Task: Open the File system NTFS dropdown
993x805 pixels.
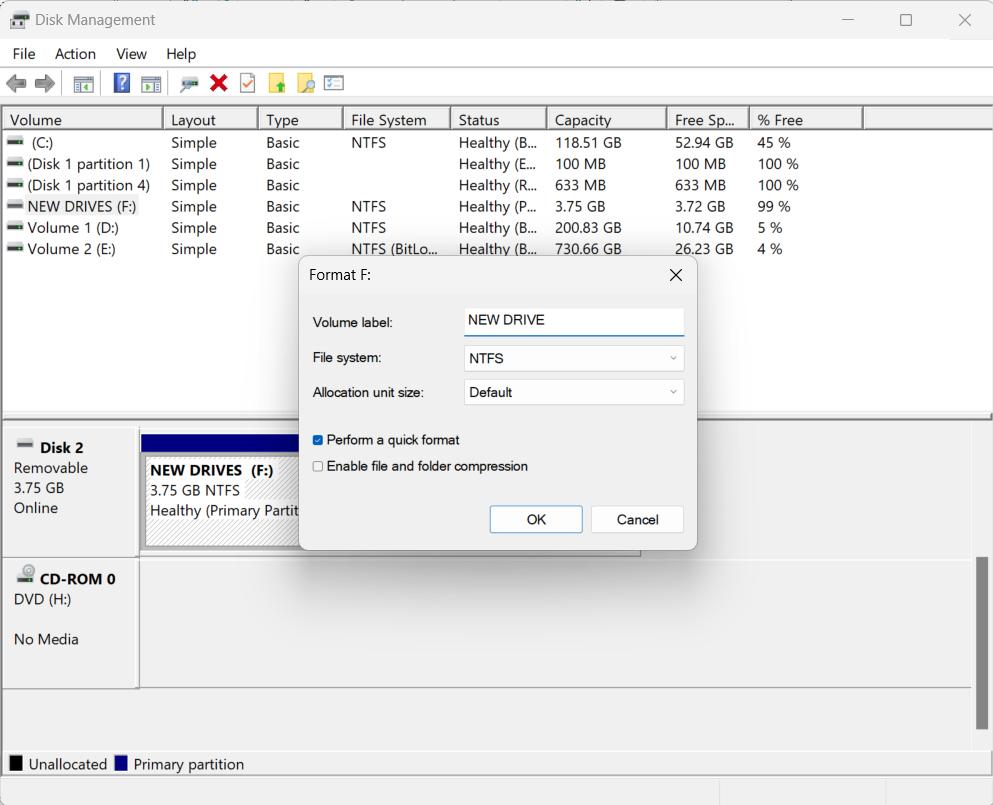Action: [x=574, y=358]
